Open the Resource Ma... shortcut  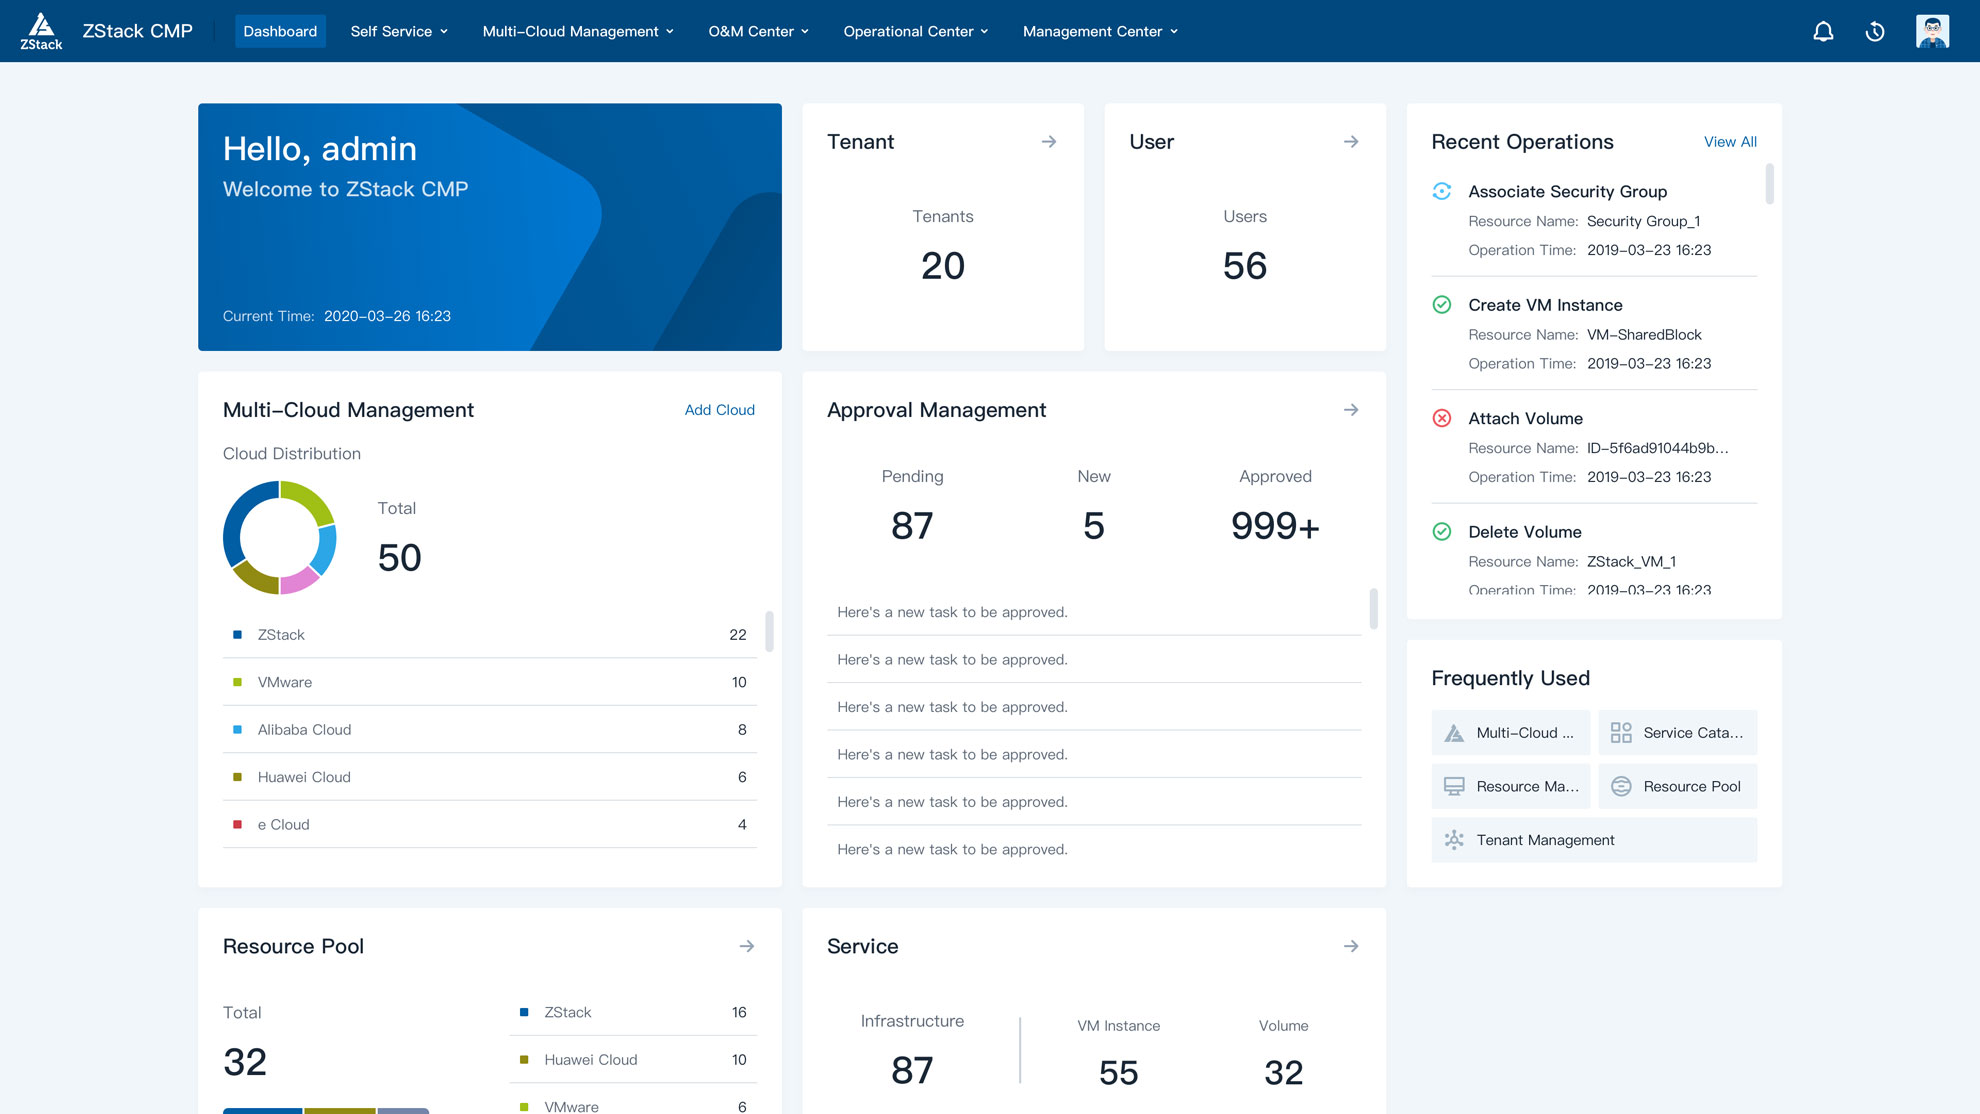click(x=1510, y=787)
